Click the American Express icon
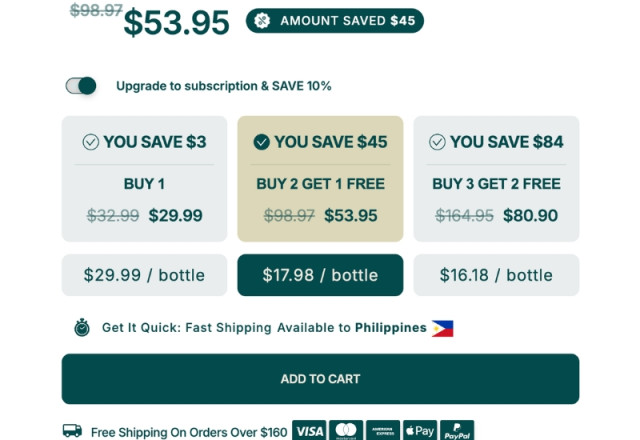This screenshot has width=640, height=440. [x=382, y=431]
